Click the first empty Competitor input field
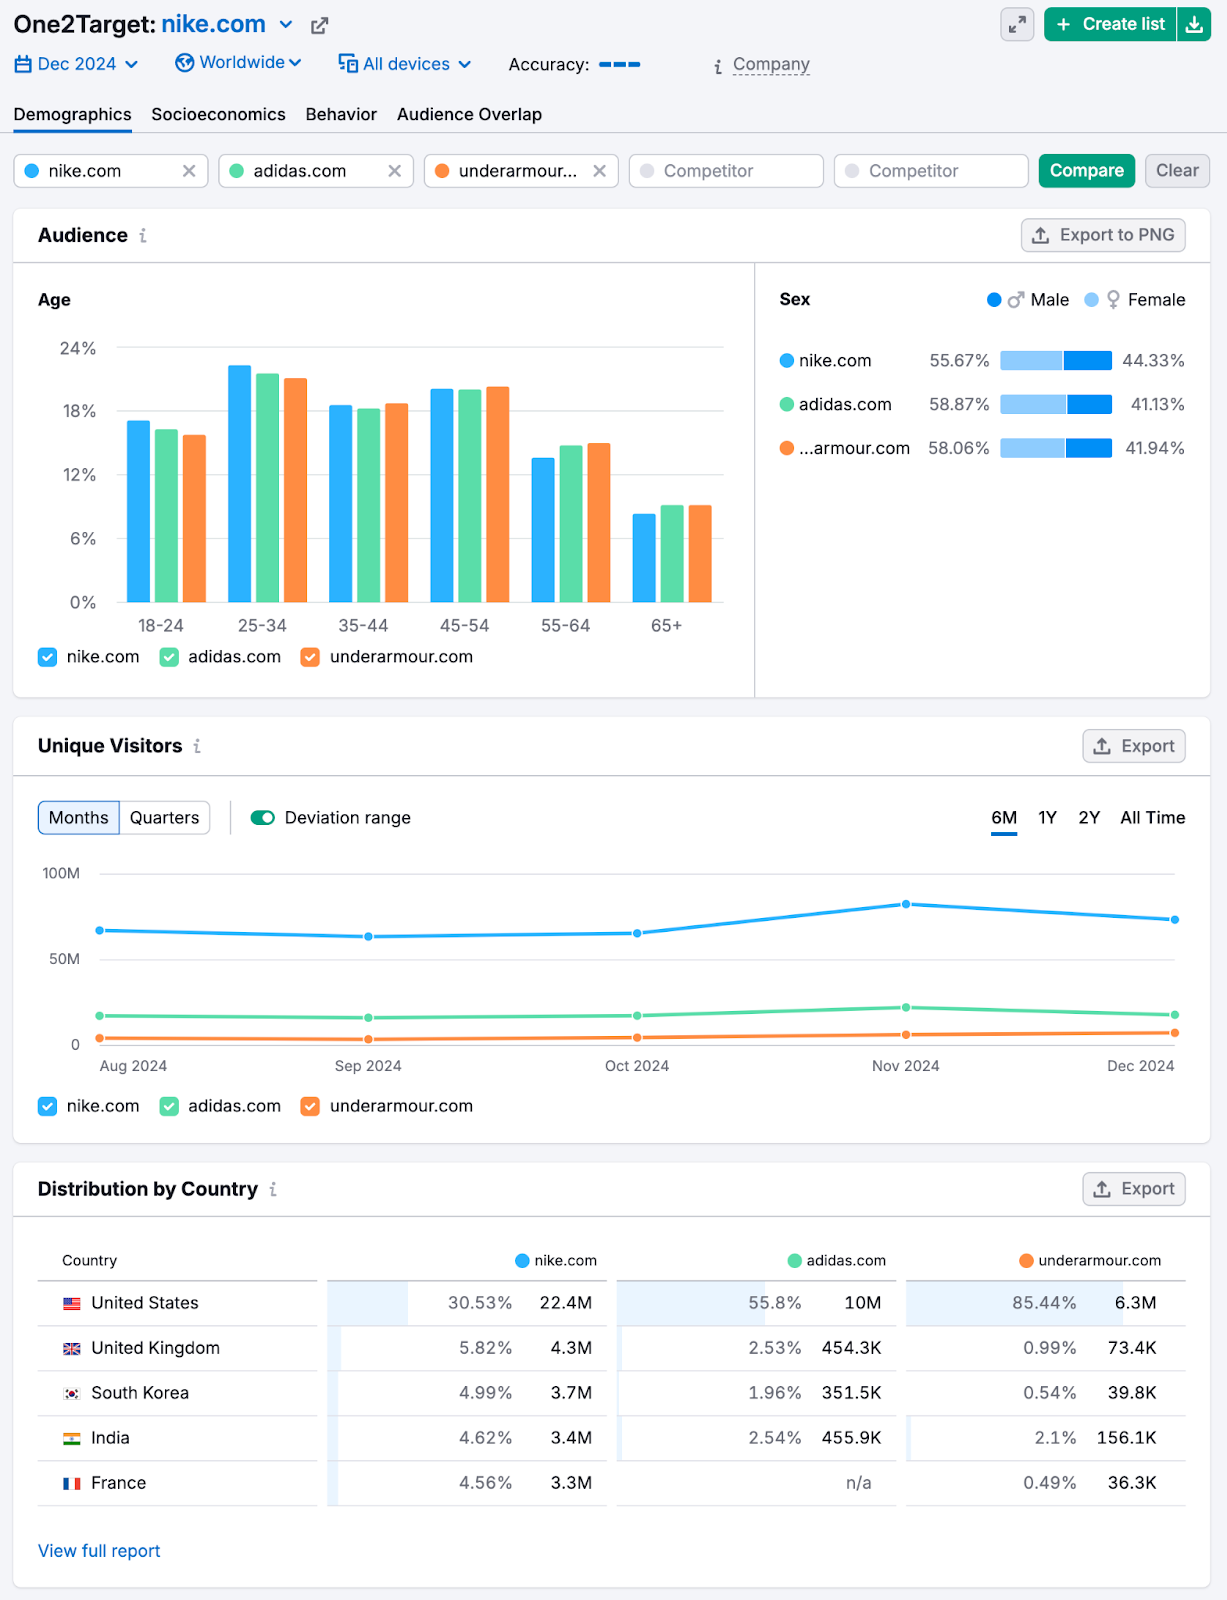Screen dimensions: 1227x1600 (x=726, y=171)
